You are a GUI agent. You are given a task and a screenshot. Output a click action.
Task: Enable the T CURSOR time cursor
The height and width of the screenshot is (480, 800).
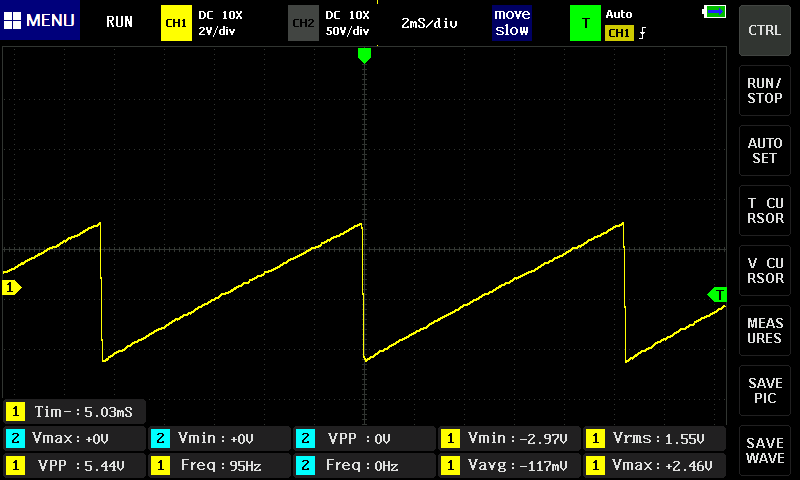point(764,211)
